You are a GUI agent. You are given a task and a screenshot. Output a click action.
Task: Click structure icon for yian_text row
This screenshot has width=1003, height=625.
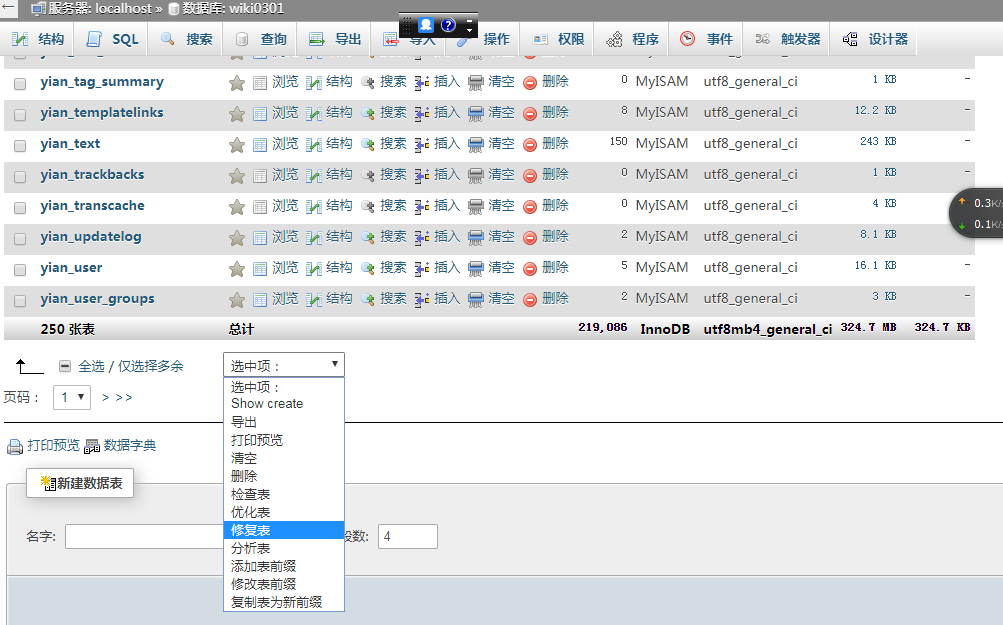click(313, 145)
